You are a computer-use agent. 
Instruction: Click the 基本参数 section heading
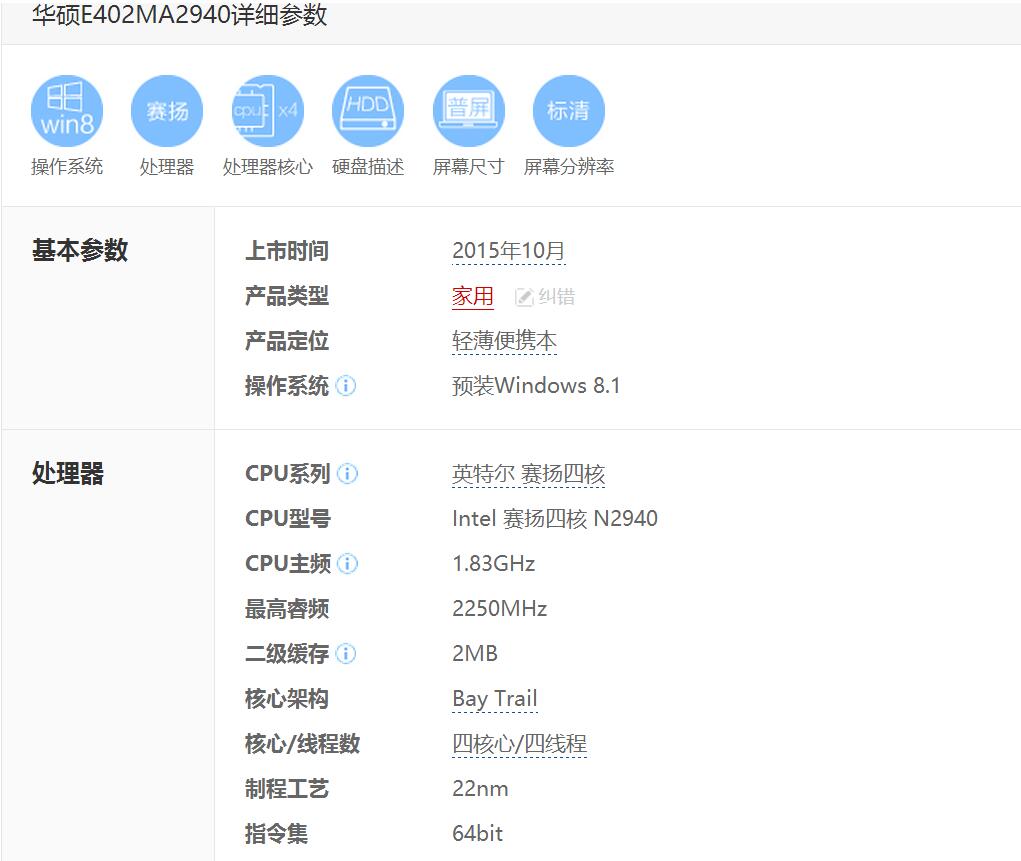[x=80, y=251]
